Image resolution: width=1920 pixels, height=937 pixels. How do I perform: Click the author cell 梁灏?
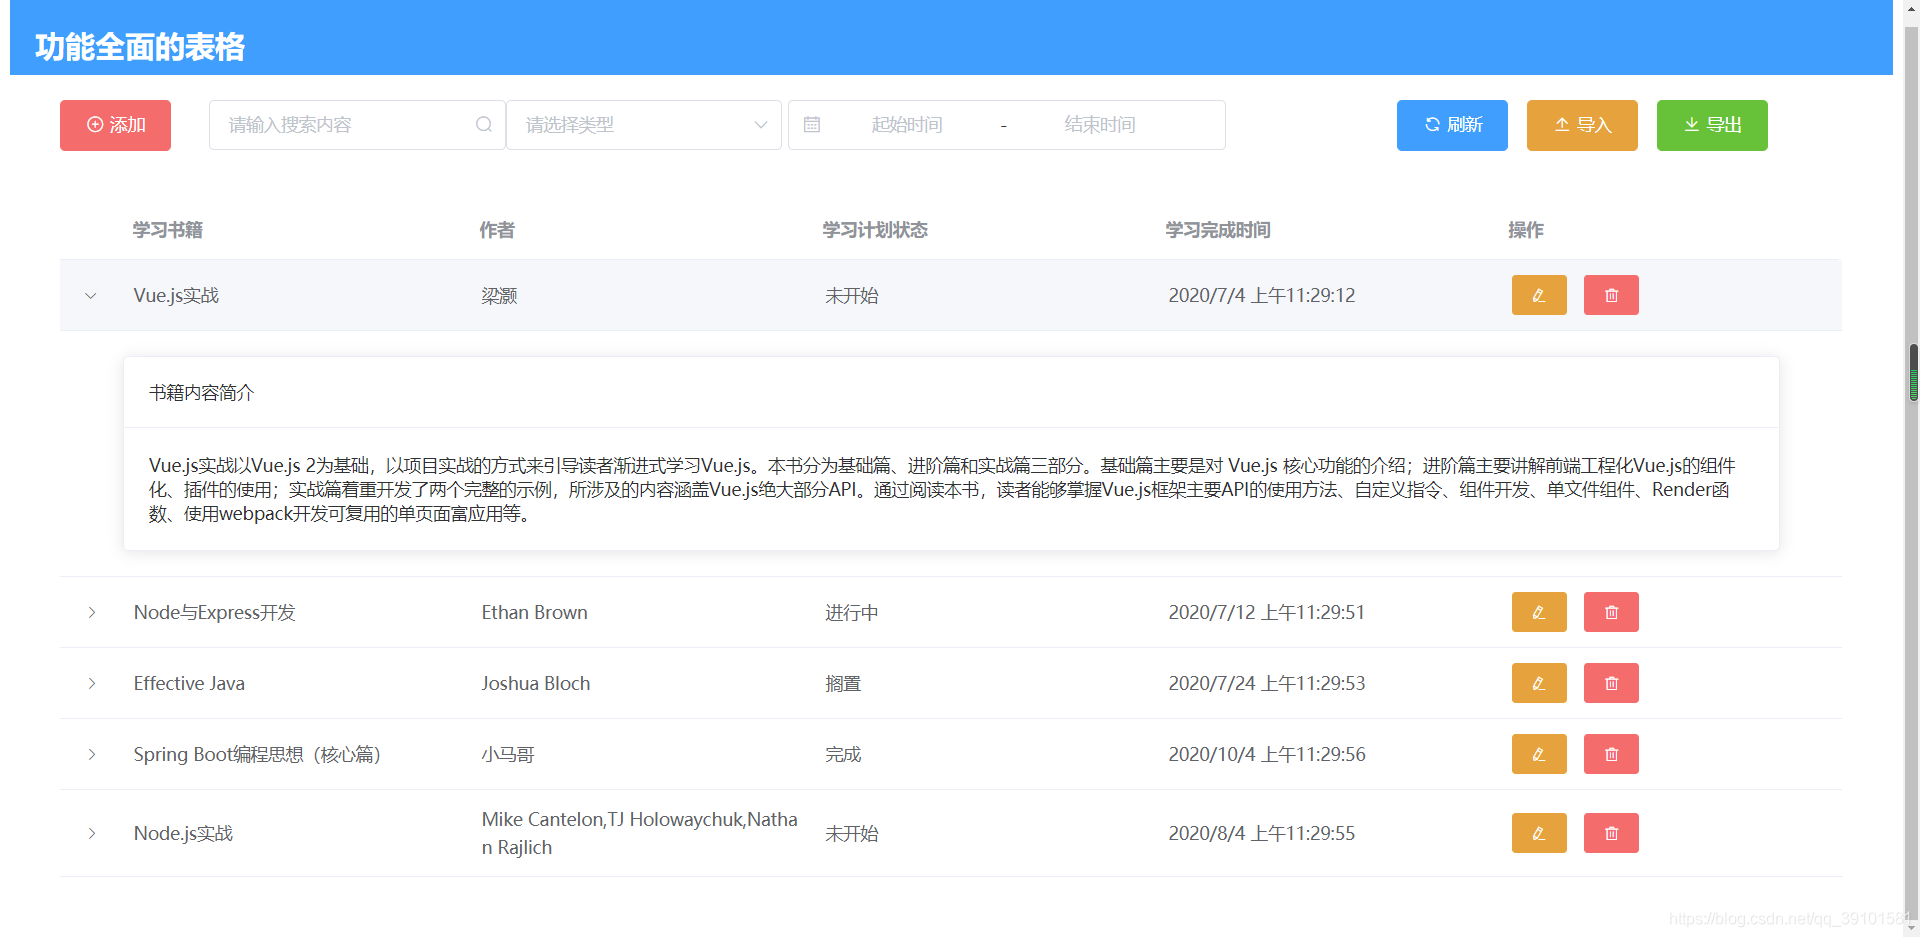point(499,296)
